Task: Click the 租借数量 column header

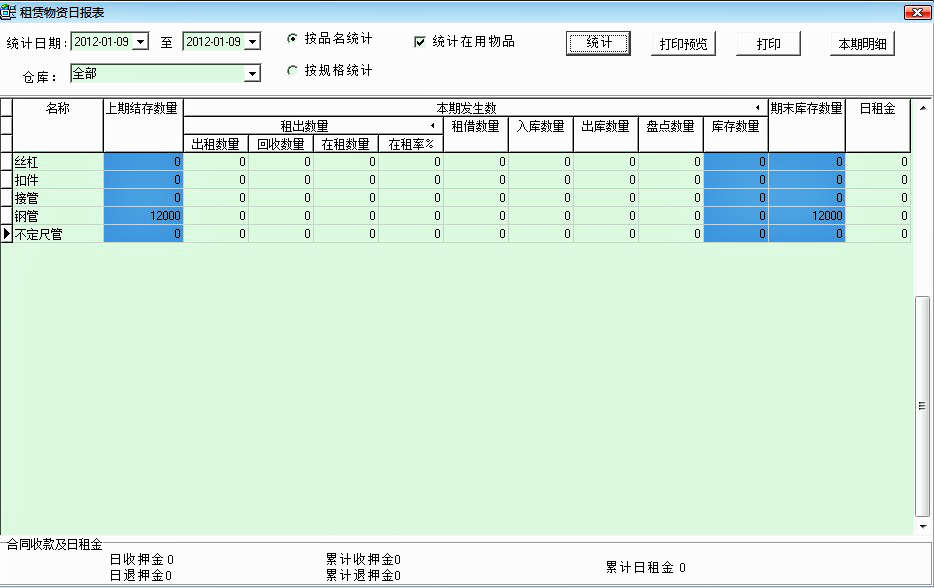Action: tap(475, 134)
